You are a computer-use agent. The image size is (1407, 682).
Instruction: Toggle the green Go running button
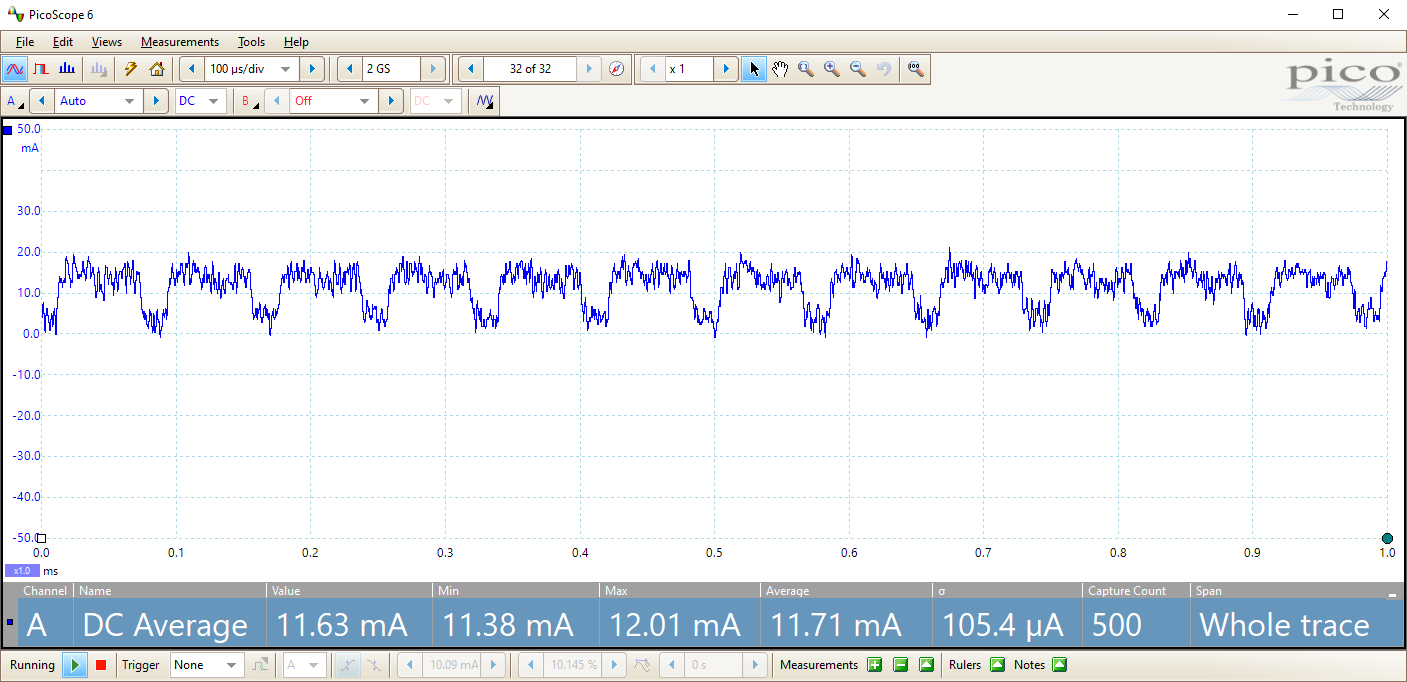point(75,665)
